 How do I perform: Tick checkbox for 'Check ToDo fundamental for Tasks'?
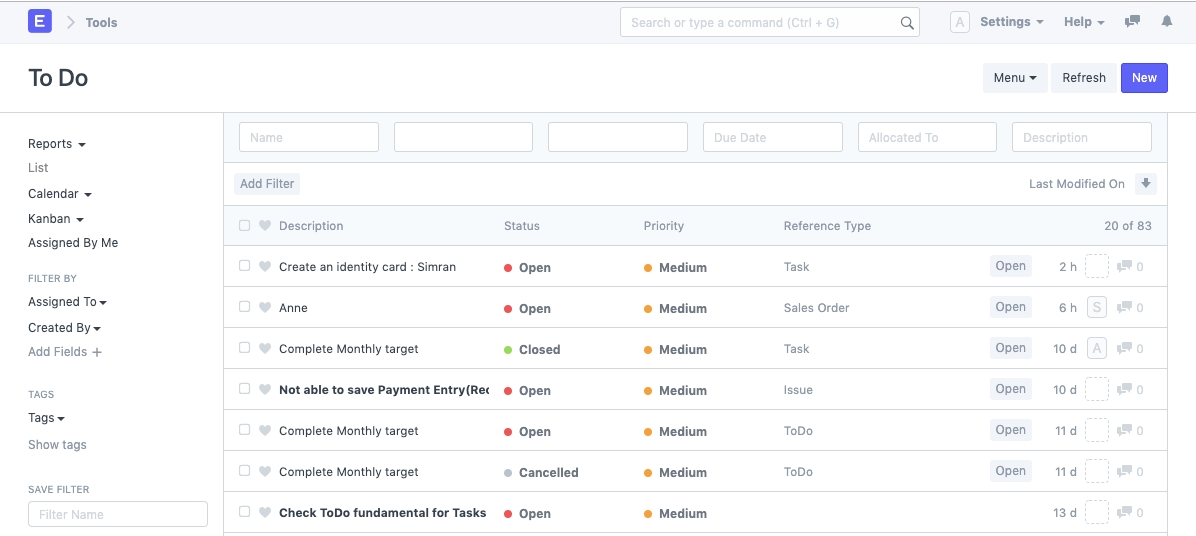[x=245, y=512]
